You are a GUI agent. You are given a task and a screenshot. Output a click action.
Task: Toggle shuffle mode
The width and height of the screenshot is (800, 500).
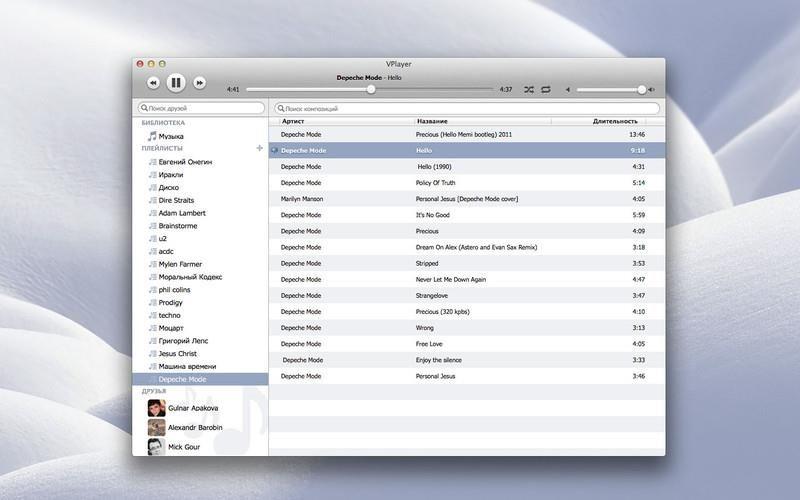529,89
